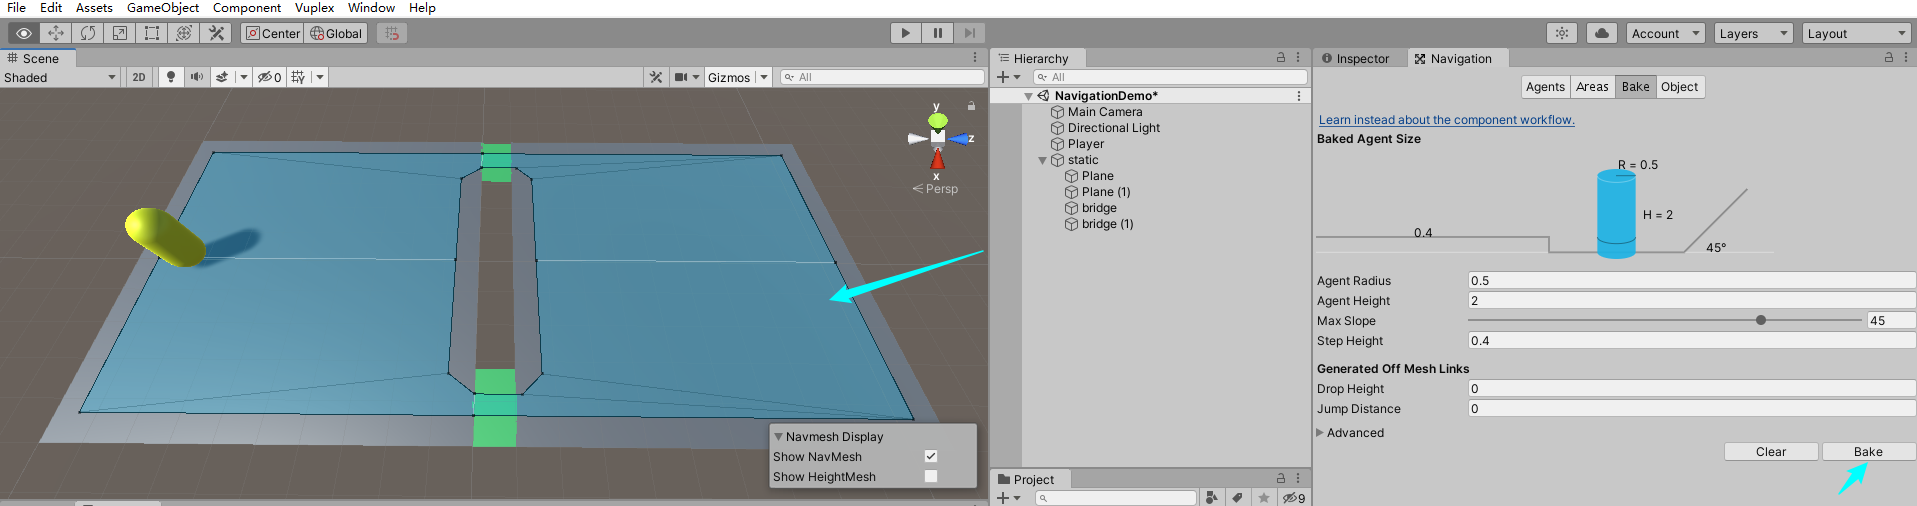Toggle hidden packages visibility count in Project
Viewport: 1917px width, 506px height.
pyautogui.click(x=1294, y=497)
